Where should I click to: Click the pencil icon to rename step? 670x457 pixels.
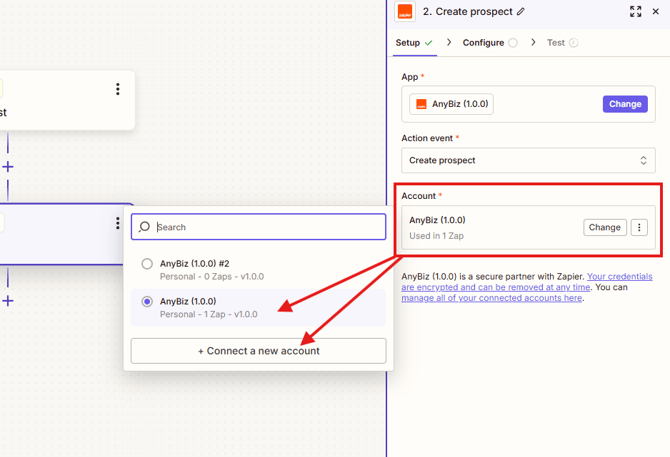tap(520, 12)
